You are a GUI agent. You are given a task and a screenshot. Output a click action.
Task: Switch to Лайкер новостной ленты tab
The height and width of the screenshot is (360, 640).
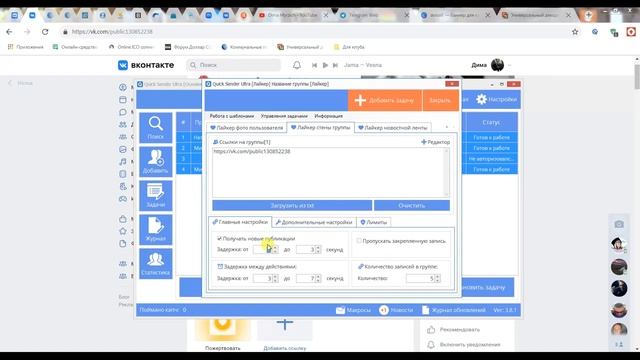(x=393, y=128)
